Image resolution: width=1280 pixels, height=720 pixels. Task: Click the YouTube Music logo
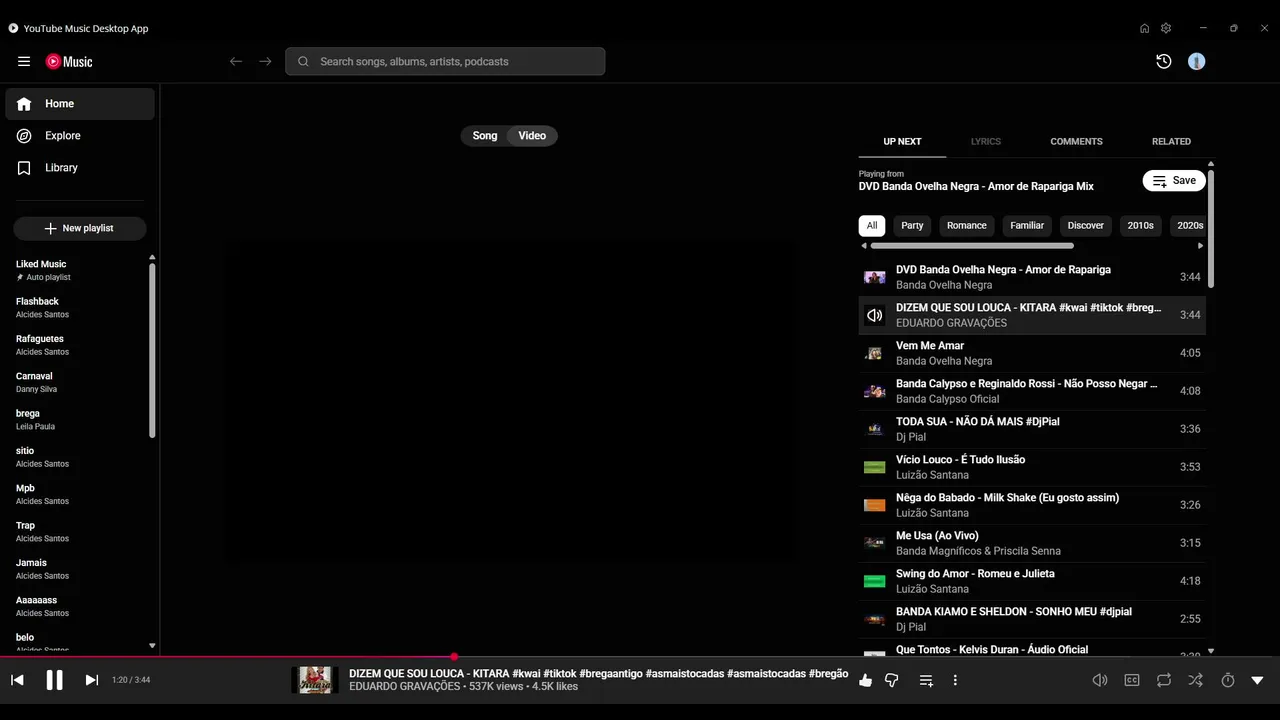pos(69,61)
